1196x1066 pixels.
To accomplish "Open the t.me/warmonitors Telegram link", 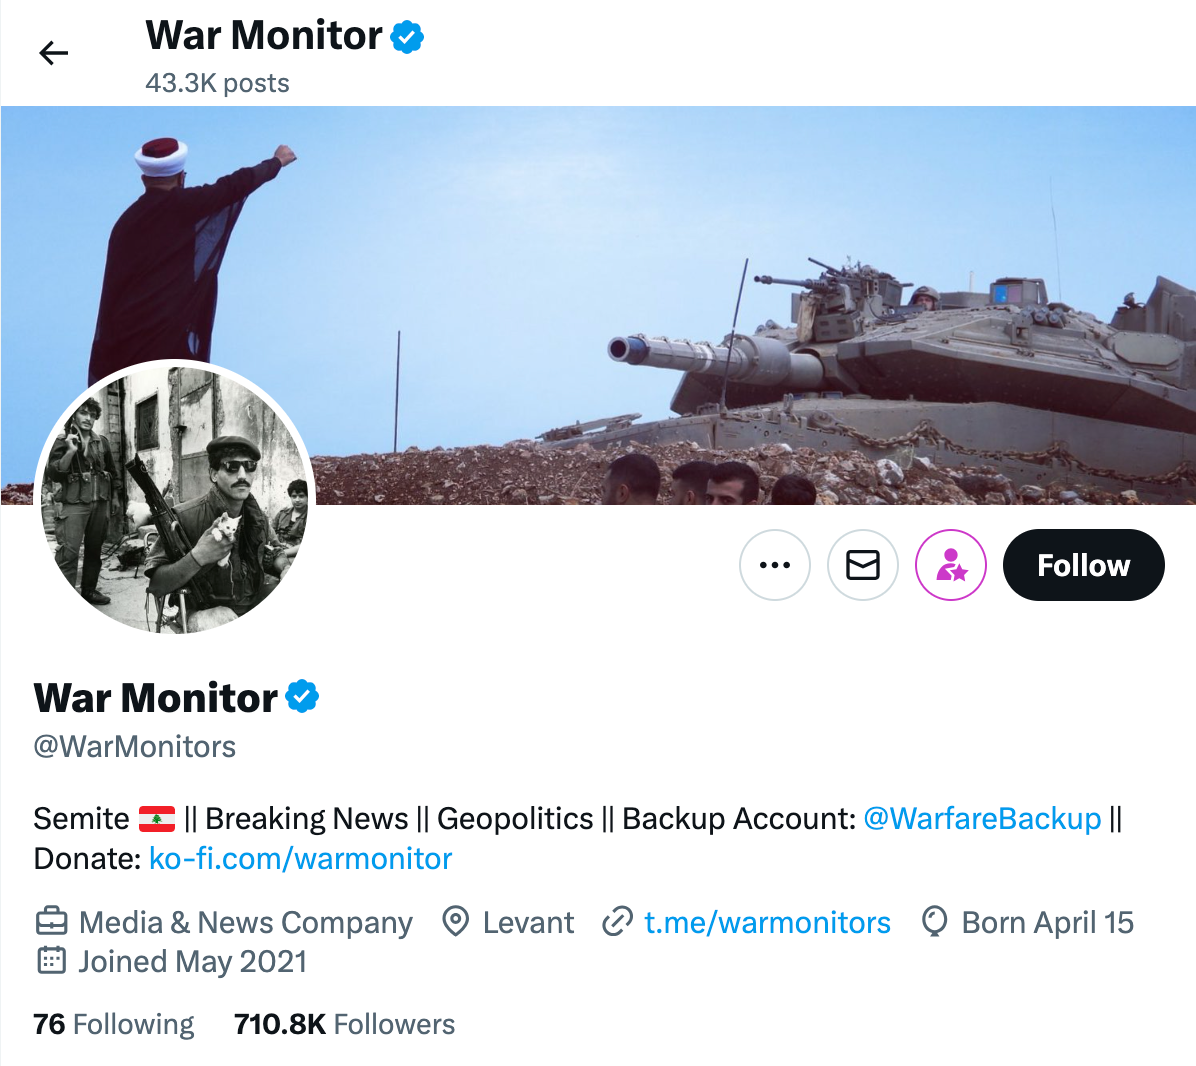I will click(766, 922).
